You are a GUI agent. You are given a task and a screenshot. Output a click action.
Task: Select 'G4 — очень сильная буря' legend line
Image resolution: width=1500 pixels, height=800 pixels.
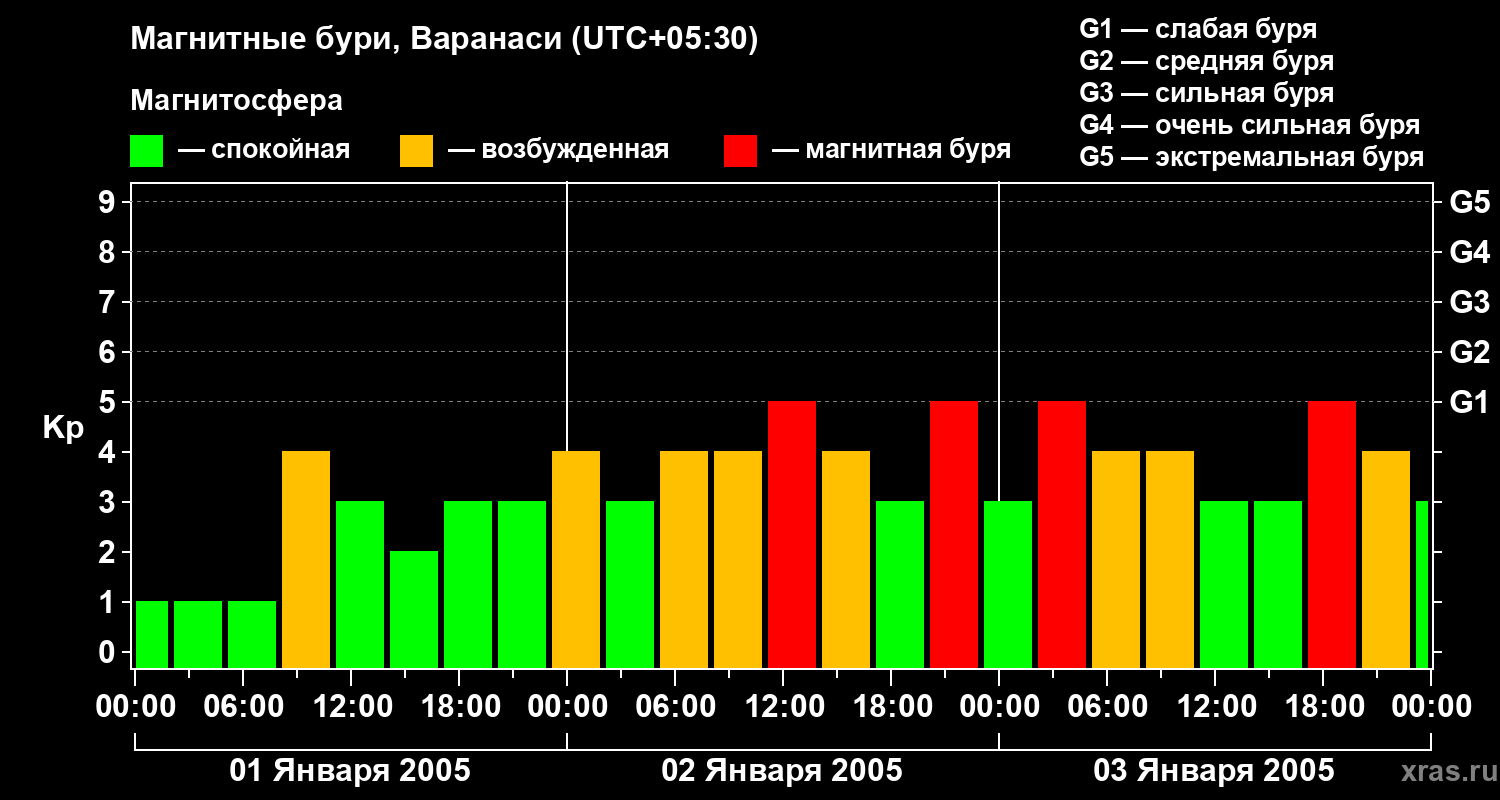(x=1249, y=125)
